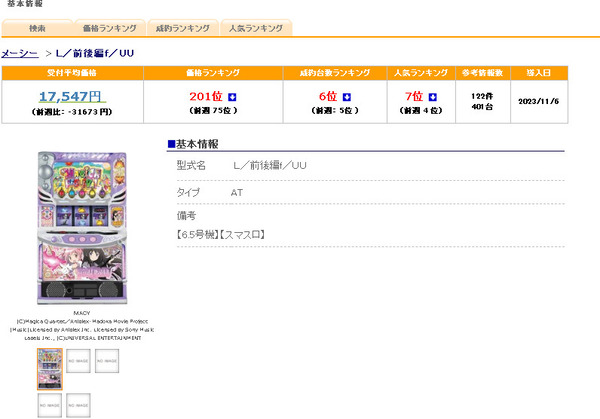Click the 参考情報数 table header
600x419 pixels.
(x=483, y=73)
